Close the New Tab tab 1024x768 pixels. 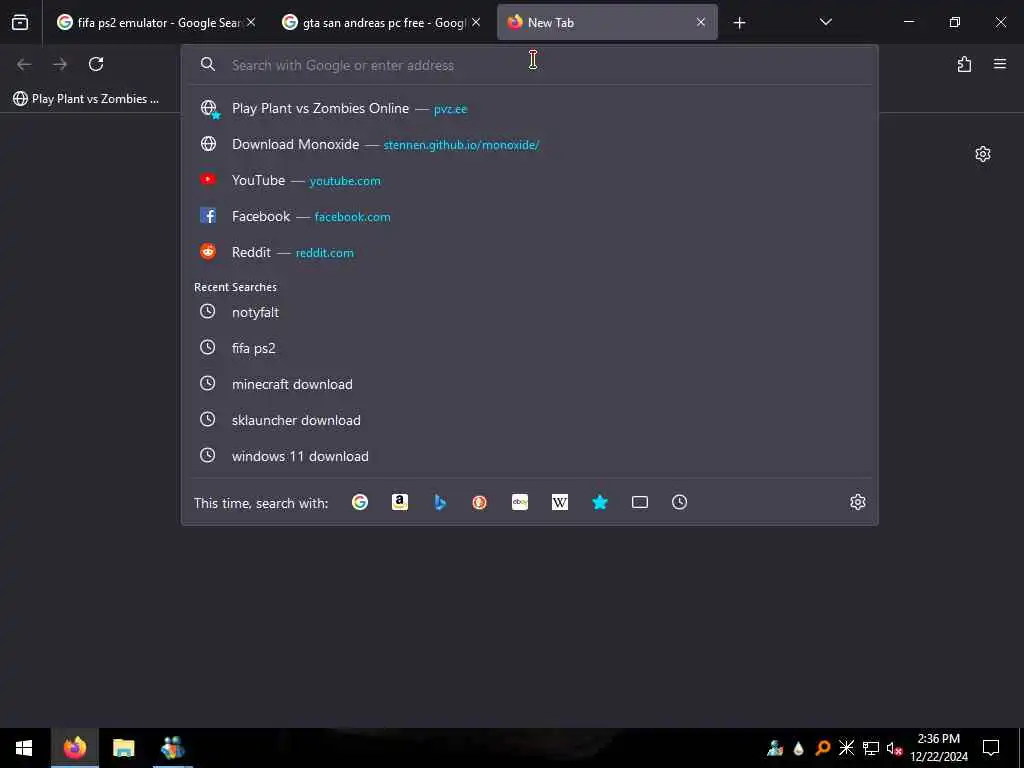pos(701,23)
